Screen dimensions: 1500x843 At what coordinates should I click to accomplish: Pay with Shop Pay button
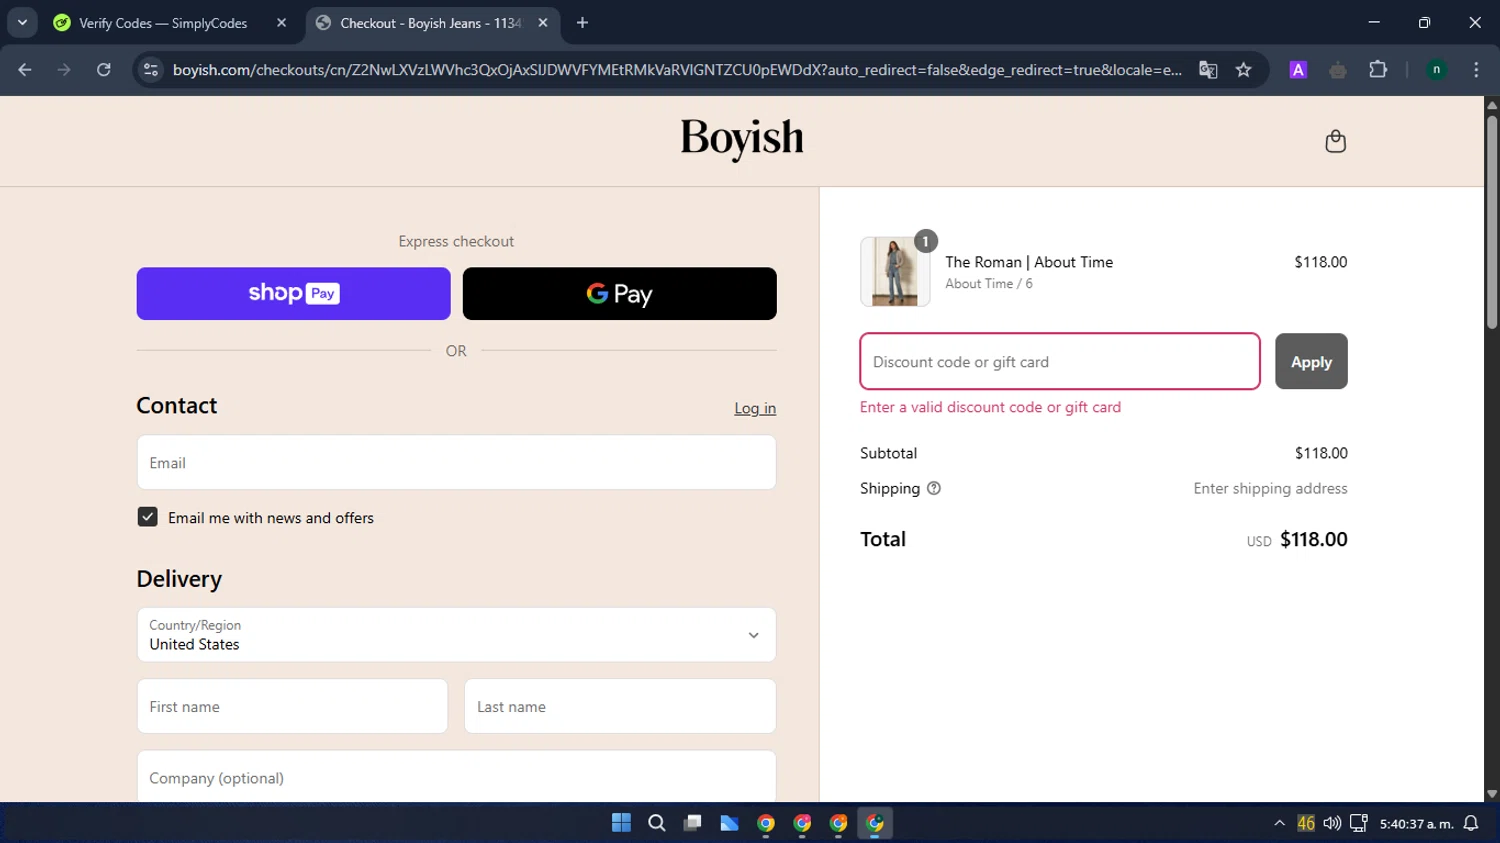(x=293, y=293)
